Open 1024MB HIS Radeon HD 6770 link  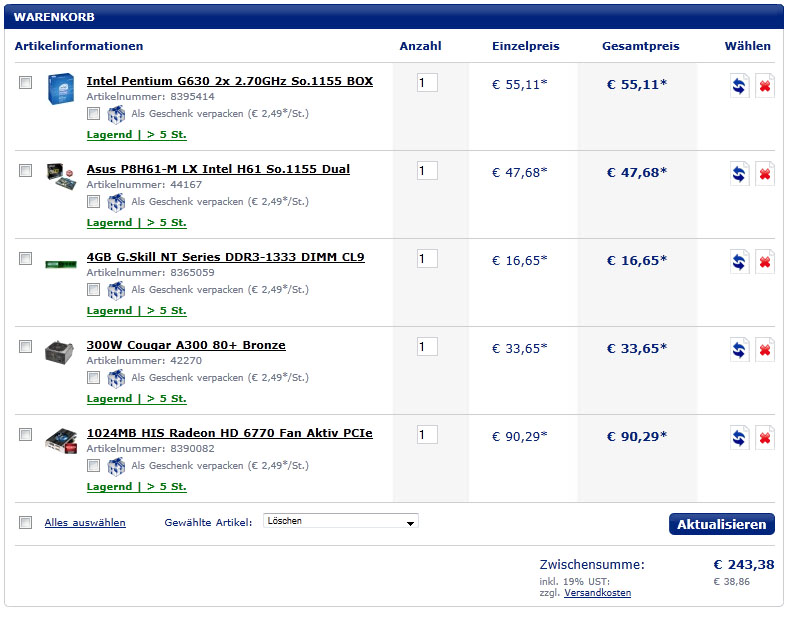230,433
